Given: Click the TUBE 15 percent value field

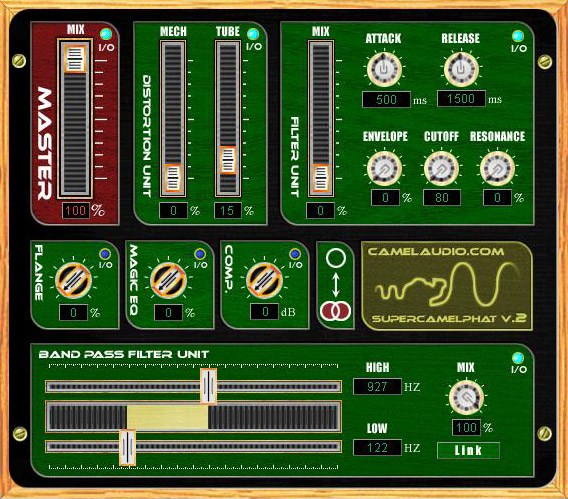Looking at the screenshot, I should coord(228,211).
